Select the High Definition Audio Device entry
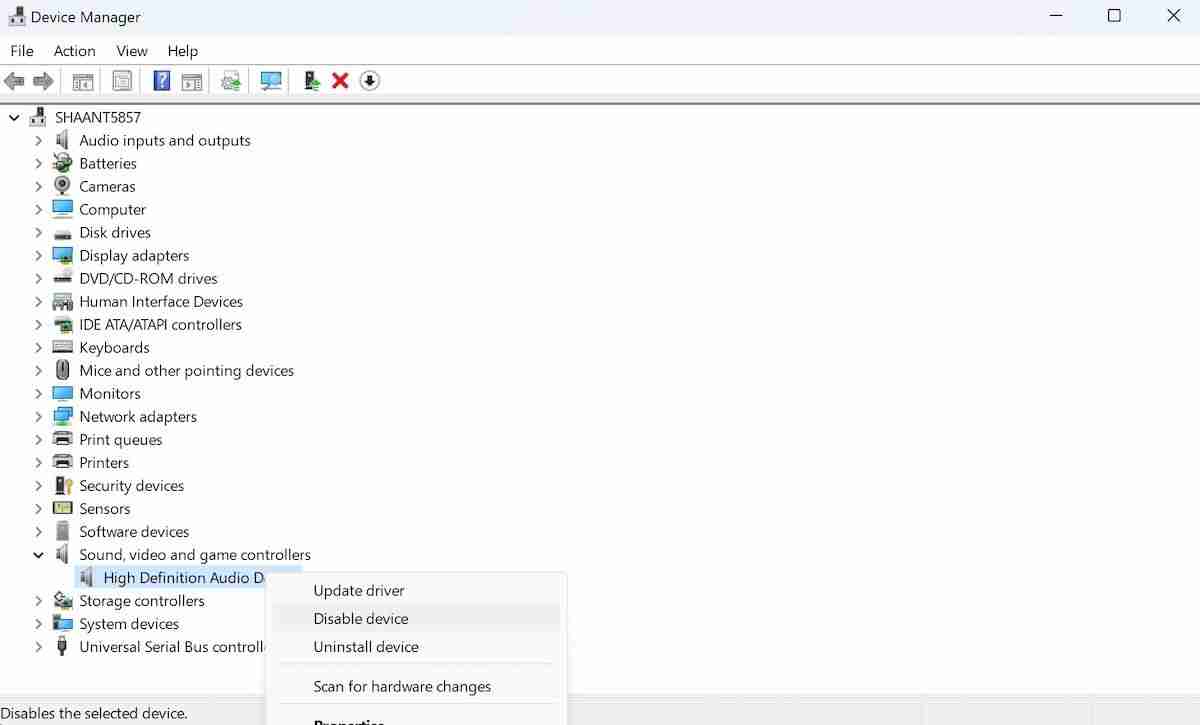Viewport: 1200px width, 725px height. (180, 577)
